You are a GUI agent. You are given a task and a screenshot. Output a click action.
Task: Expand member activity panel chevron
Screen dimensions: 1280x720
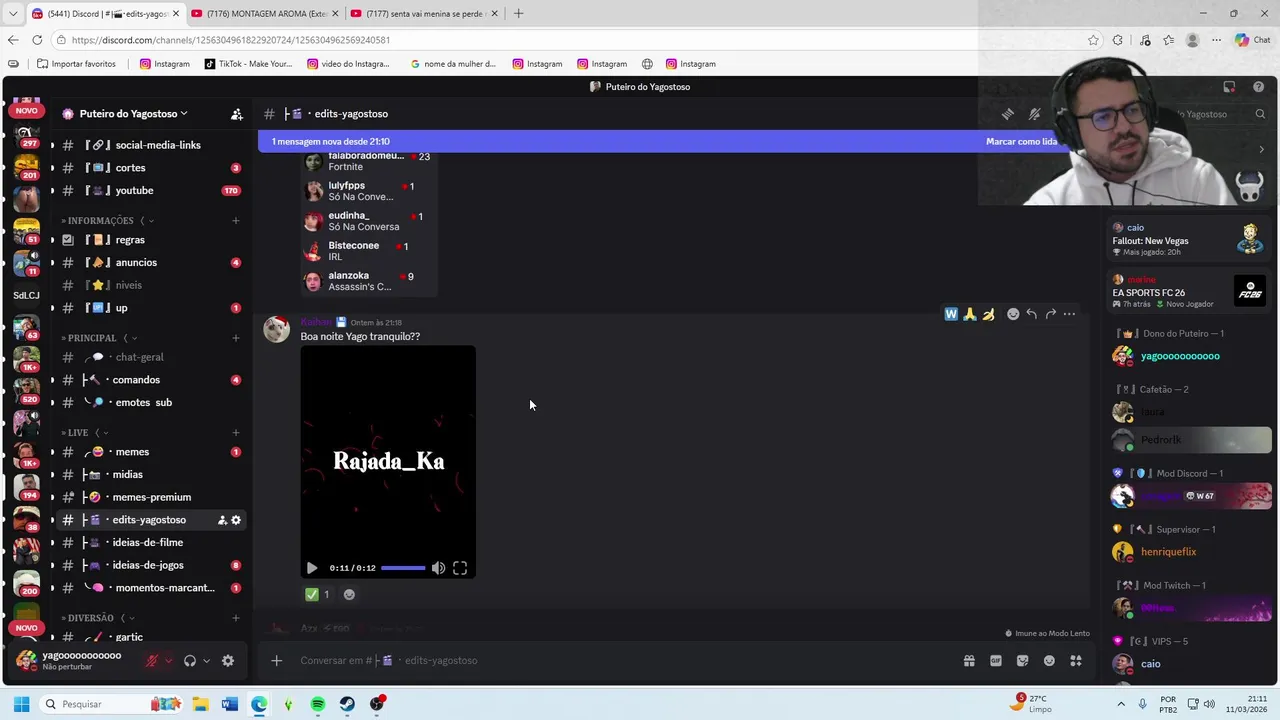[1261, 150]
